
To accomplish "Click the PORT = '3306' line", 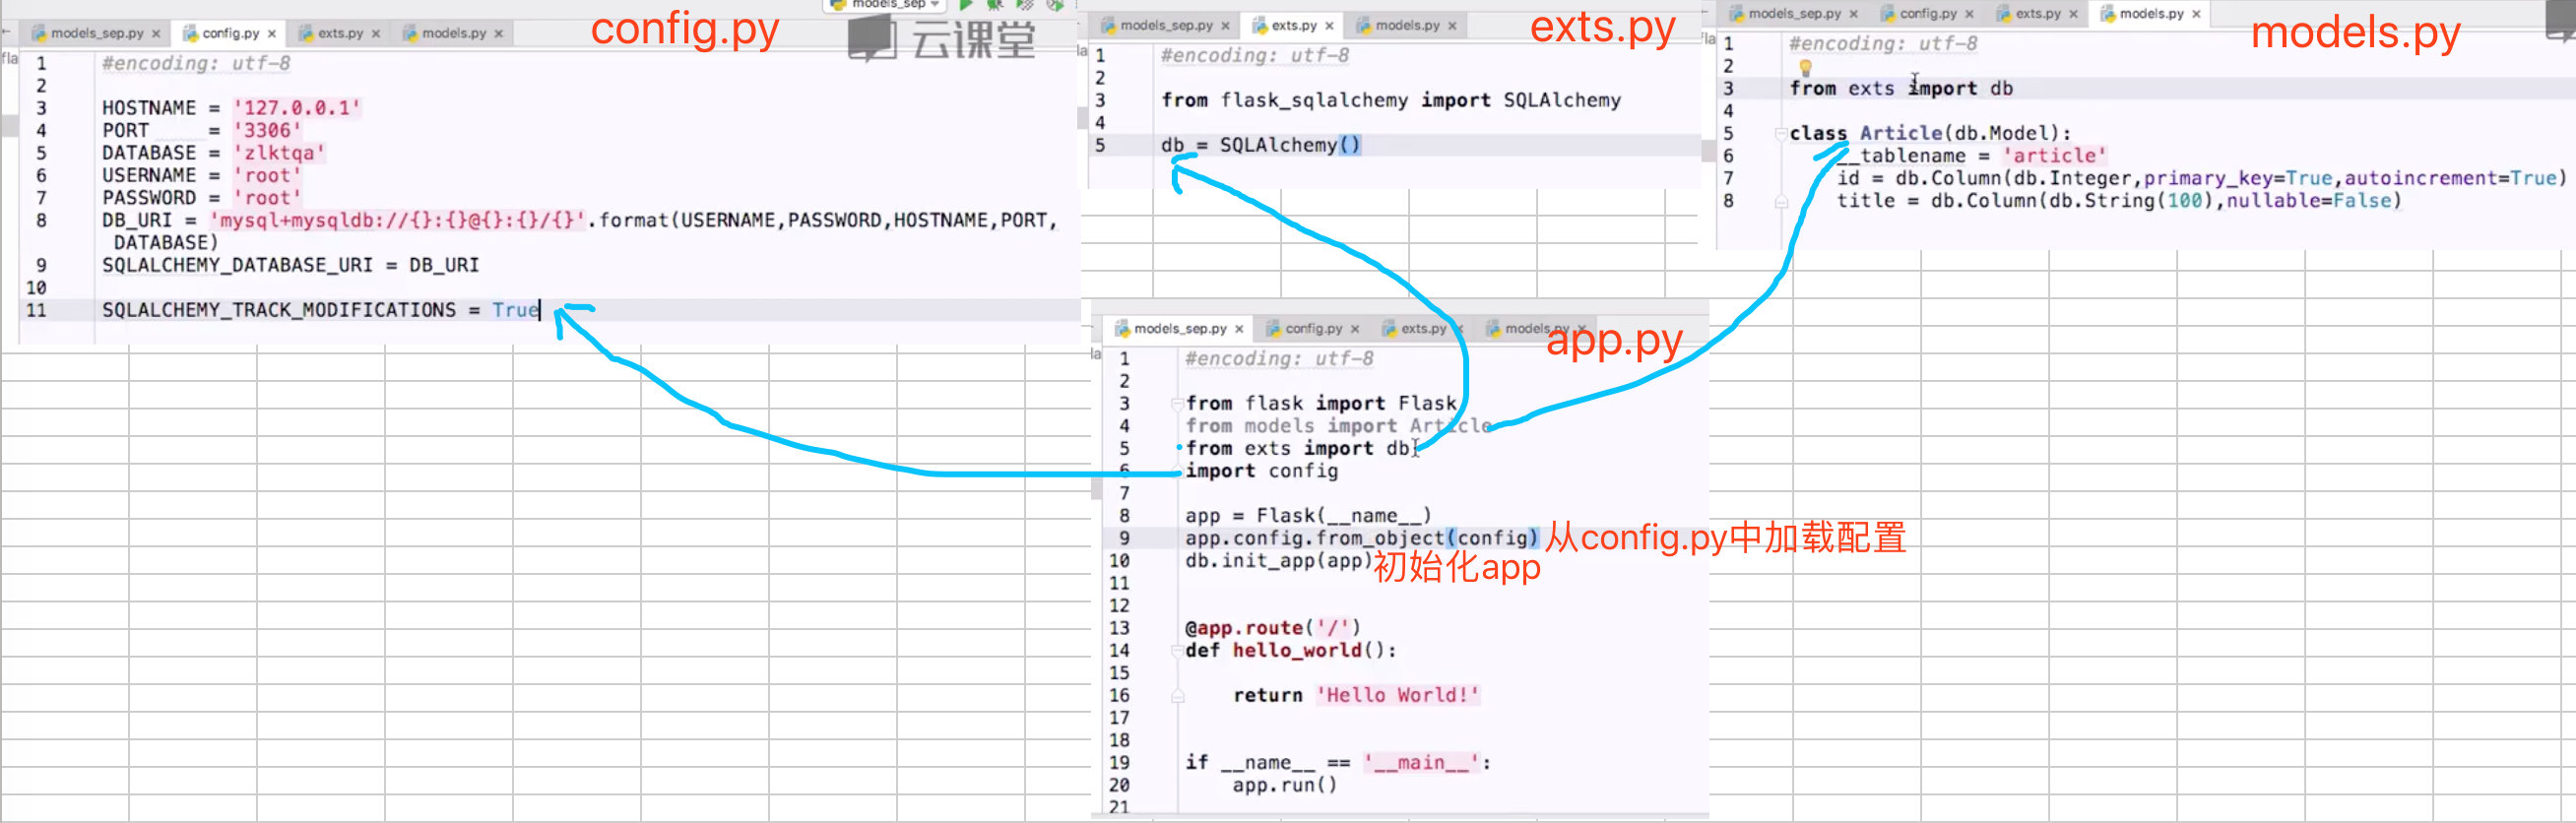I will tap(201, 131).
